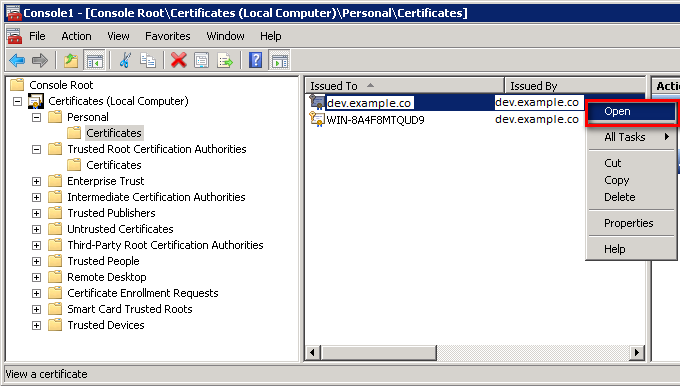
Task: Click the Trusted Devices folder icon
Action: click(55, 324)
